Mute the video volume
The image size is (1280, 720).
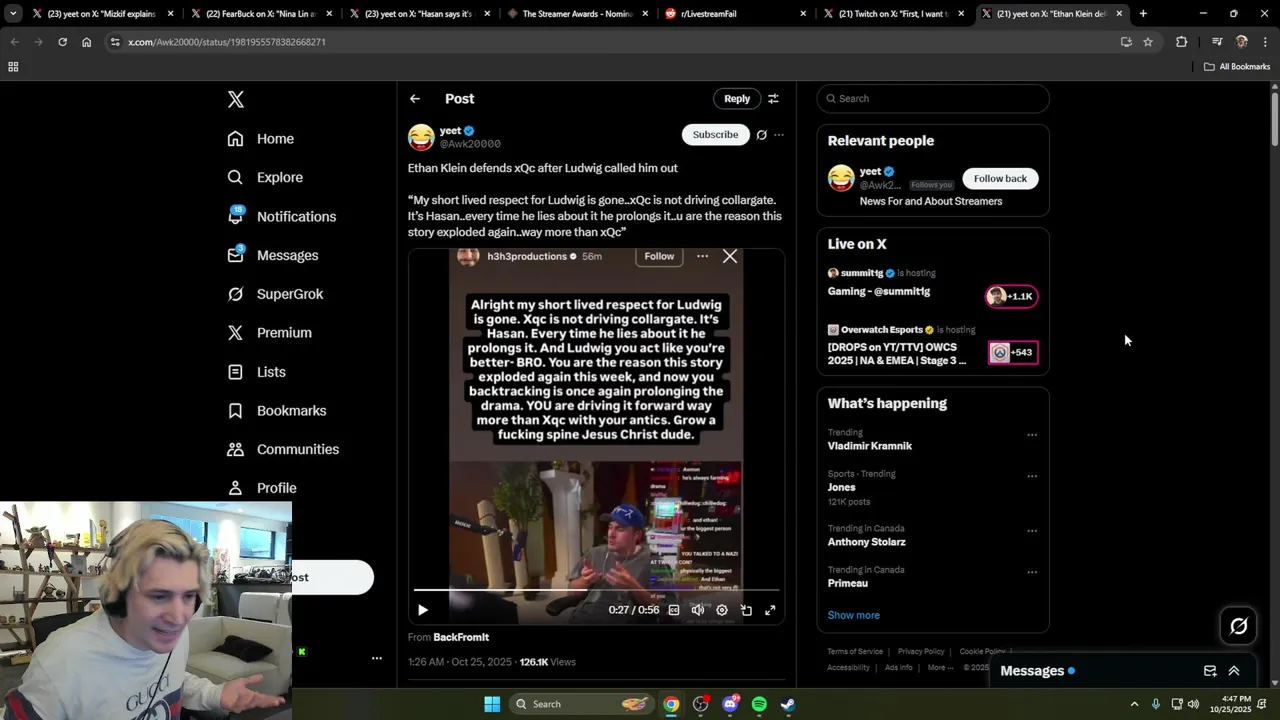pos(698,610)
